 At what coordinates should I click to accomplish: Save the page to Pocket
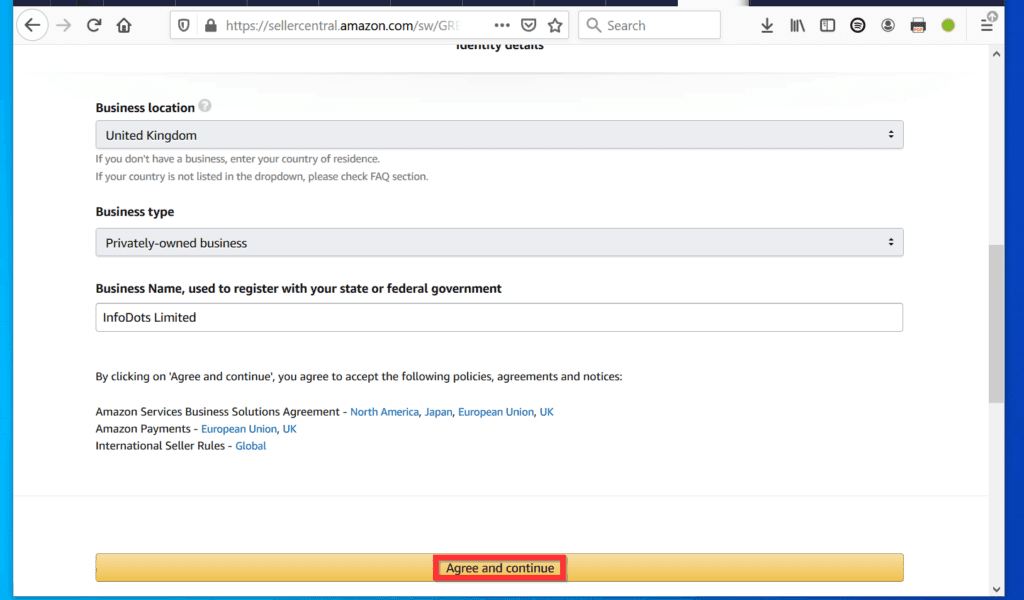pyautogui.click(x=528, y=25)
